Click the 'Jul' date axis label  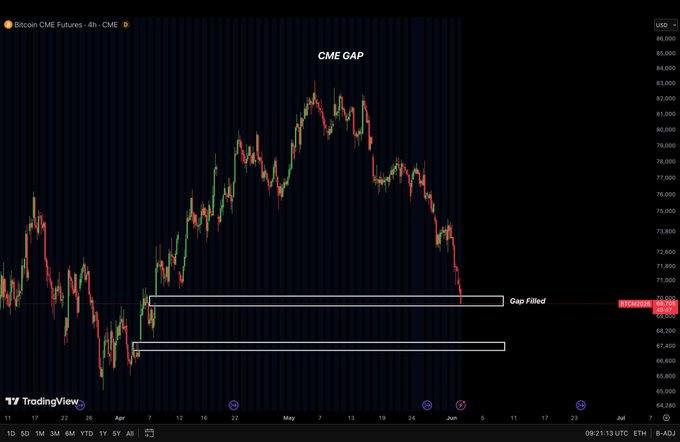pyautogui.click(x=621, y=418)
